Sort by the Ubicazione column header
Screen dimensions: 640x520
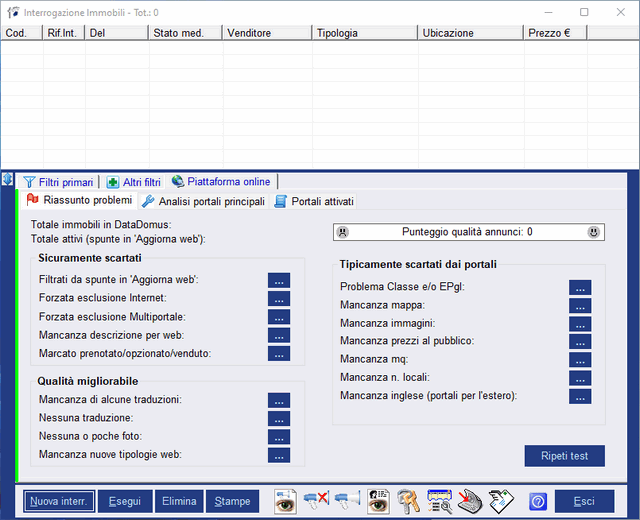(x=471, y=33)
